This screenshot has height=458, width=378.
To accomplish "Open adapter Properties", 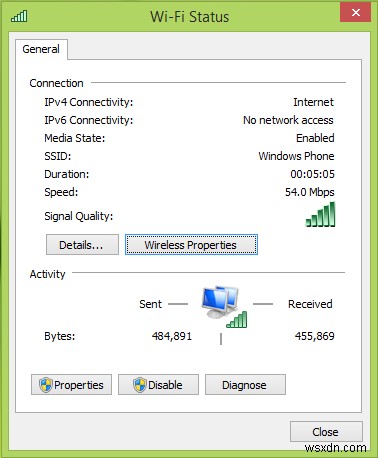I will (71, 385).
